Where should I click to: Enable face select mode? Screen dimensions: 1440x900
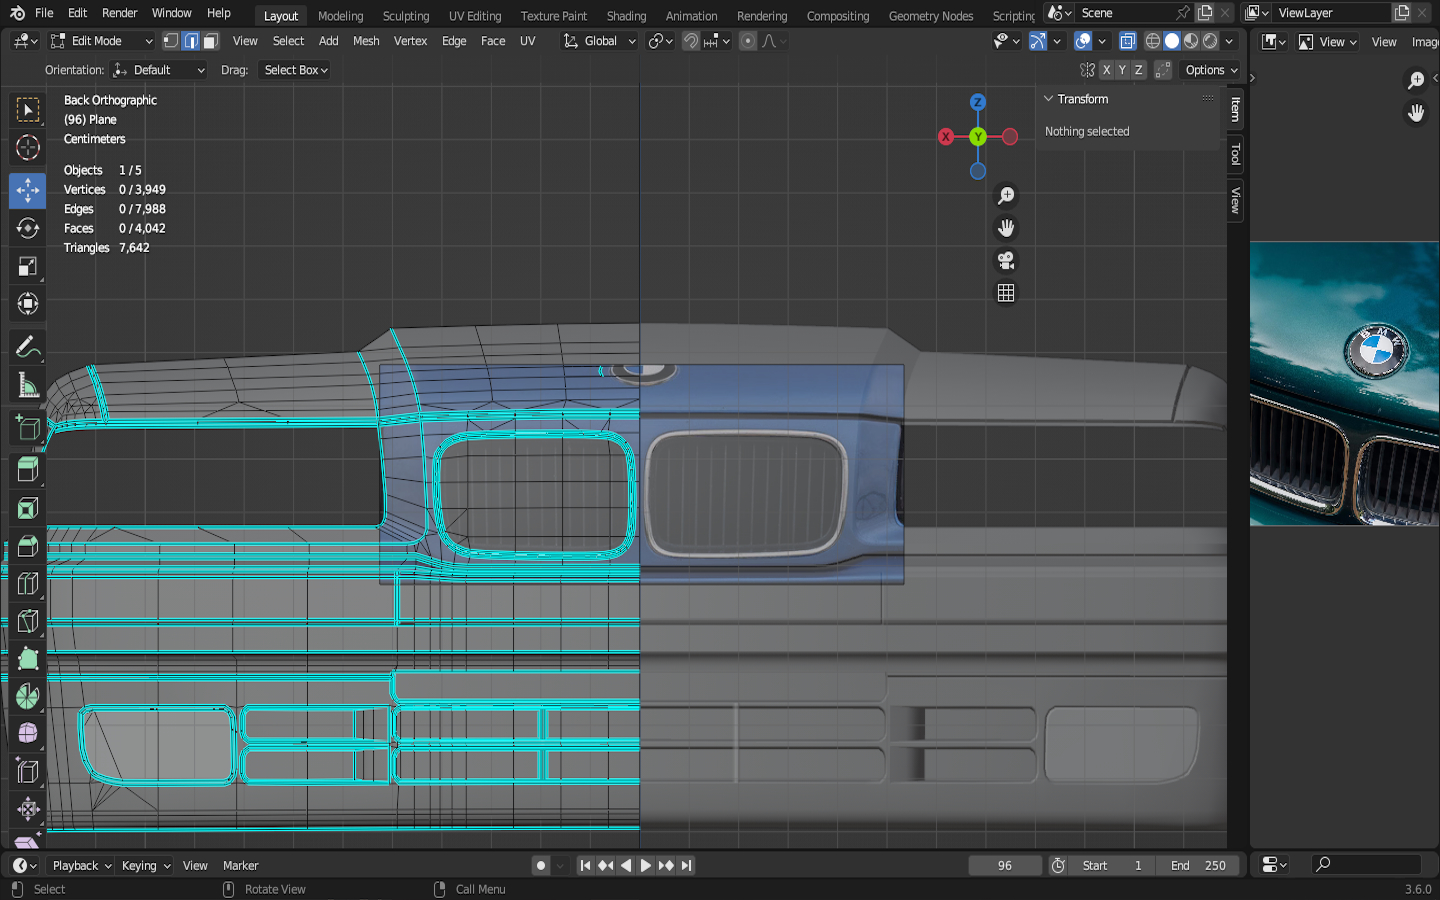(211, 41)
